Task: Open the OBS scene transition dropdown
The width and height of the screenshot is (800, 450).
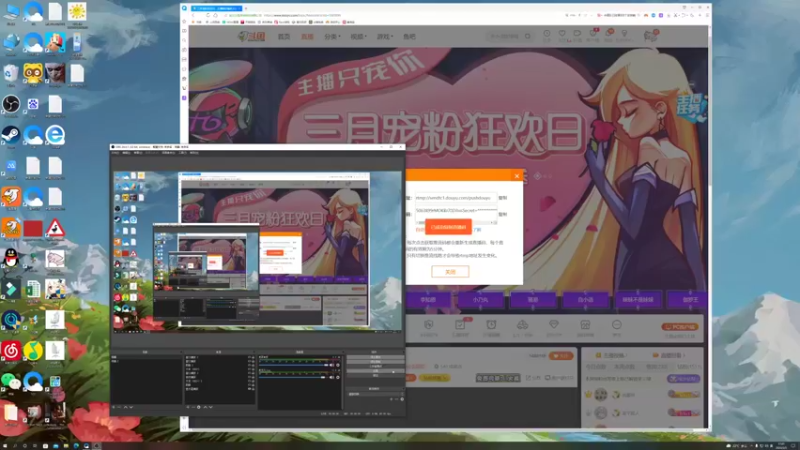Action: 375,394
